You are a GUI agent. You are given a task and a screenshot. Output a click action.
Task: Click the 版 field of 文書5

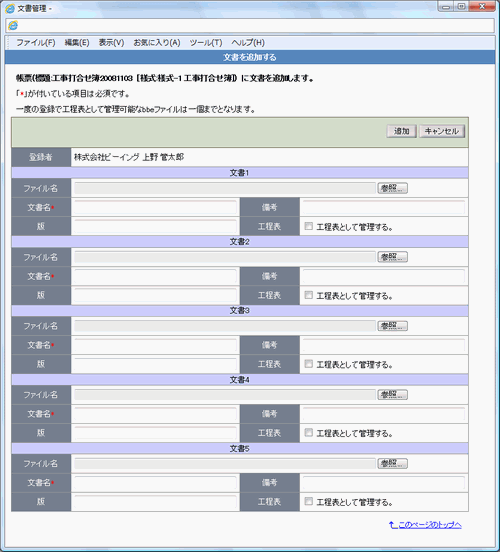pos(155,502)
